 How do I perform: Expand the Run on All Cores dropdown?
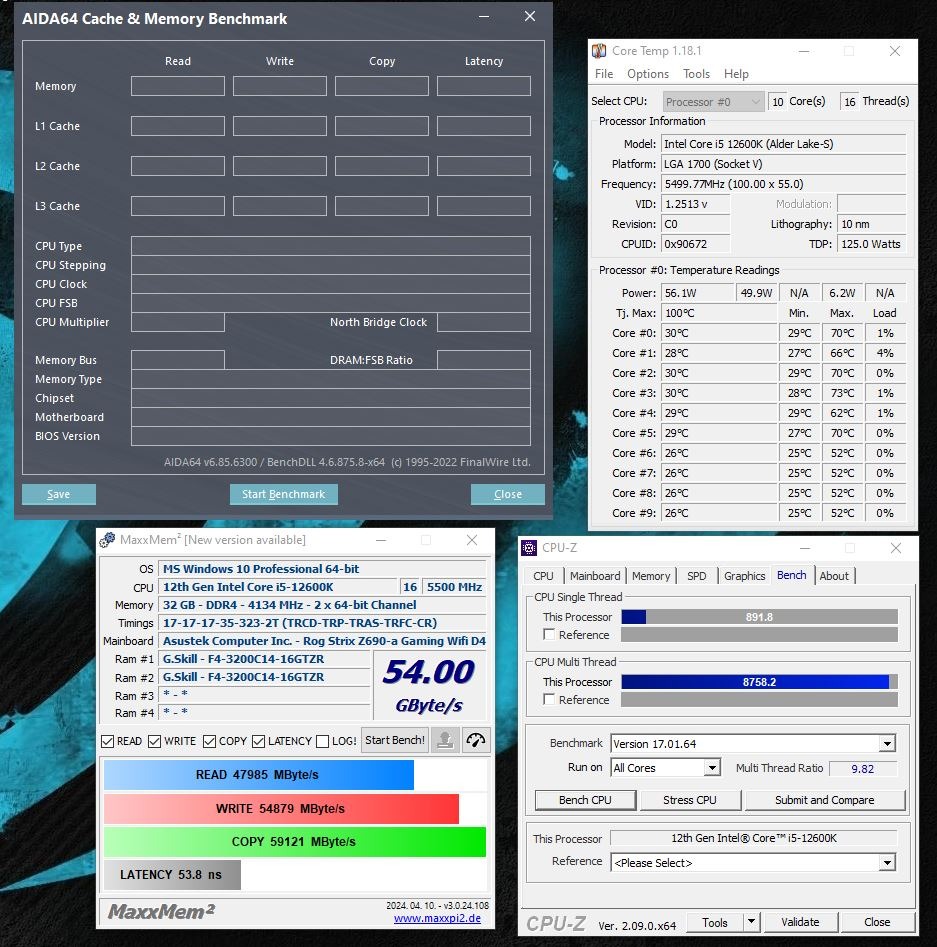tap(712, 768)
